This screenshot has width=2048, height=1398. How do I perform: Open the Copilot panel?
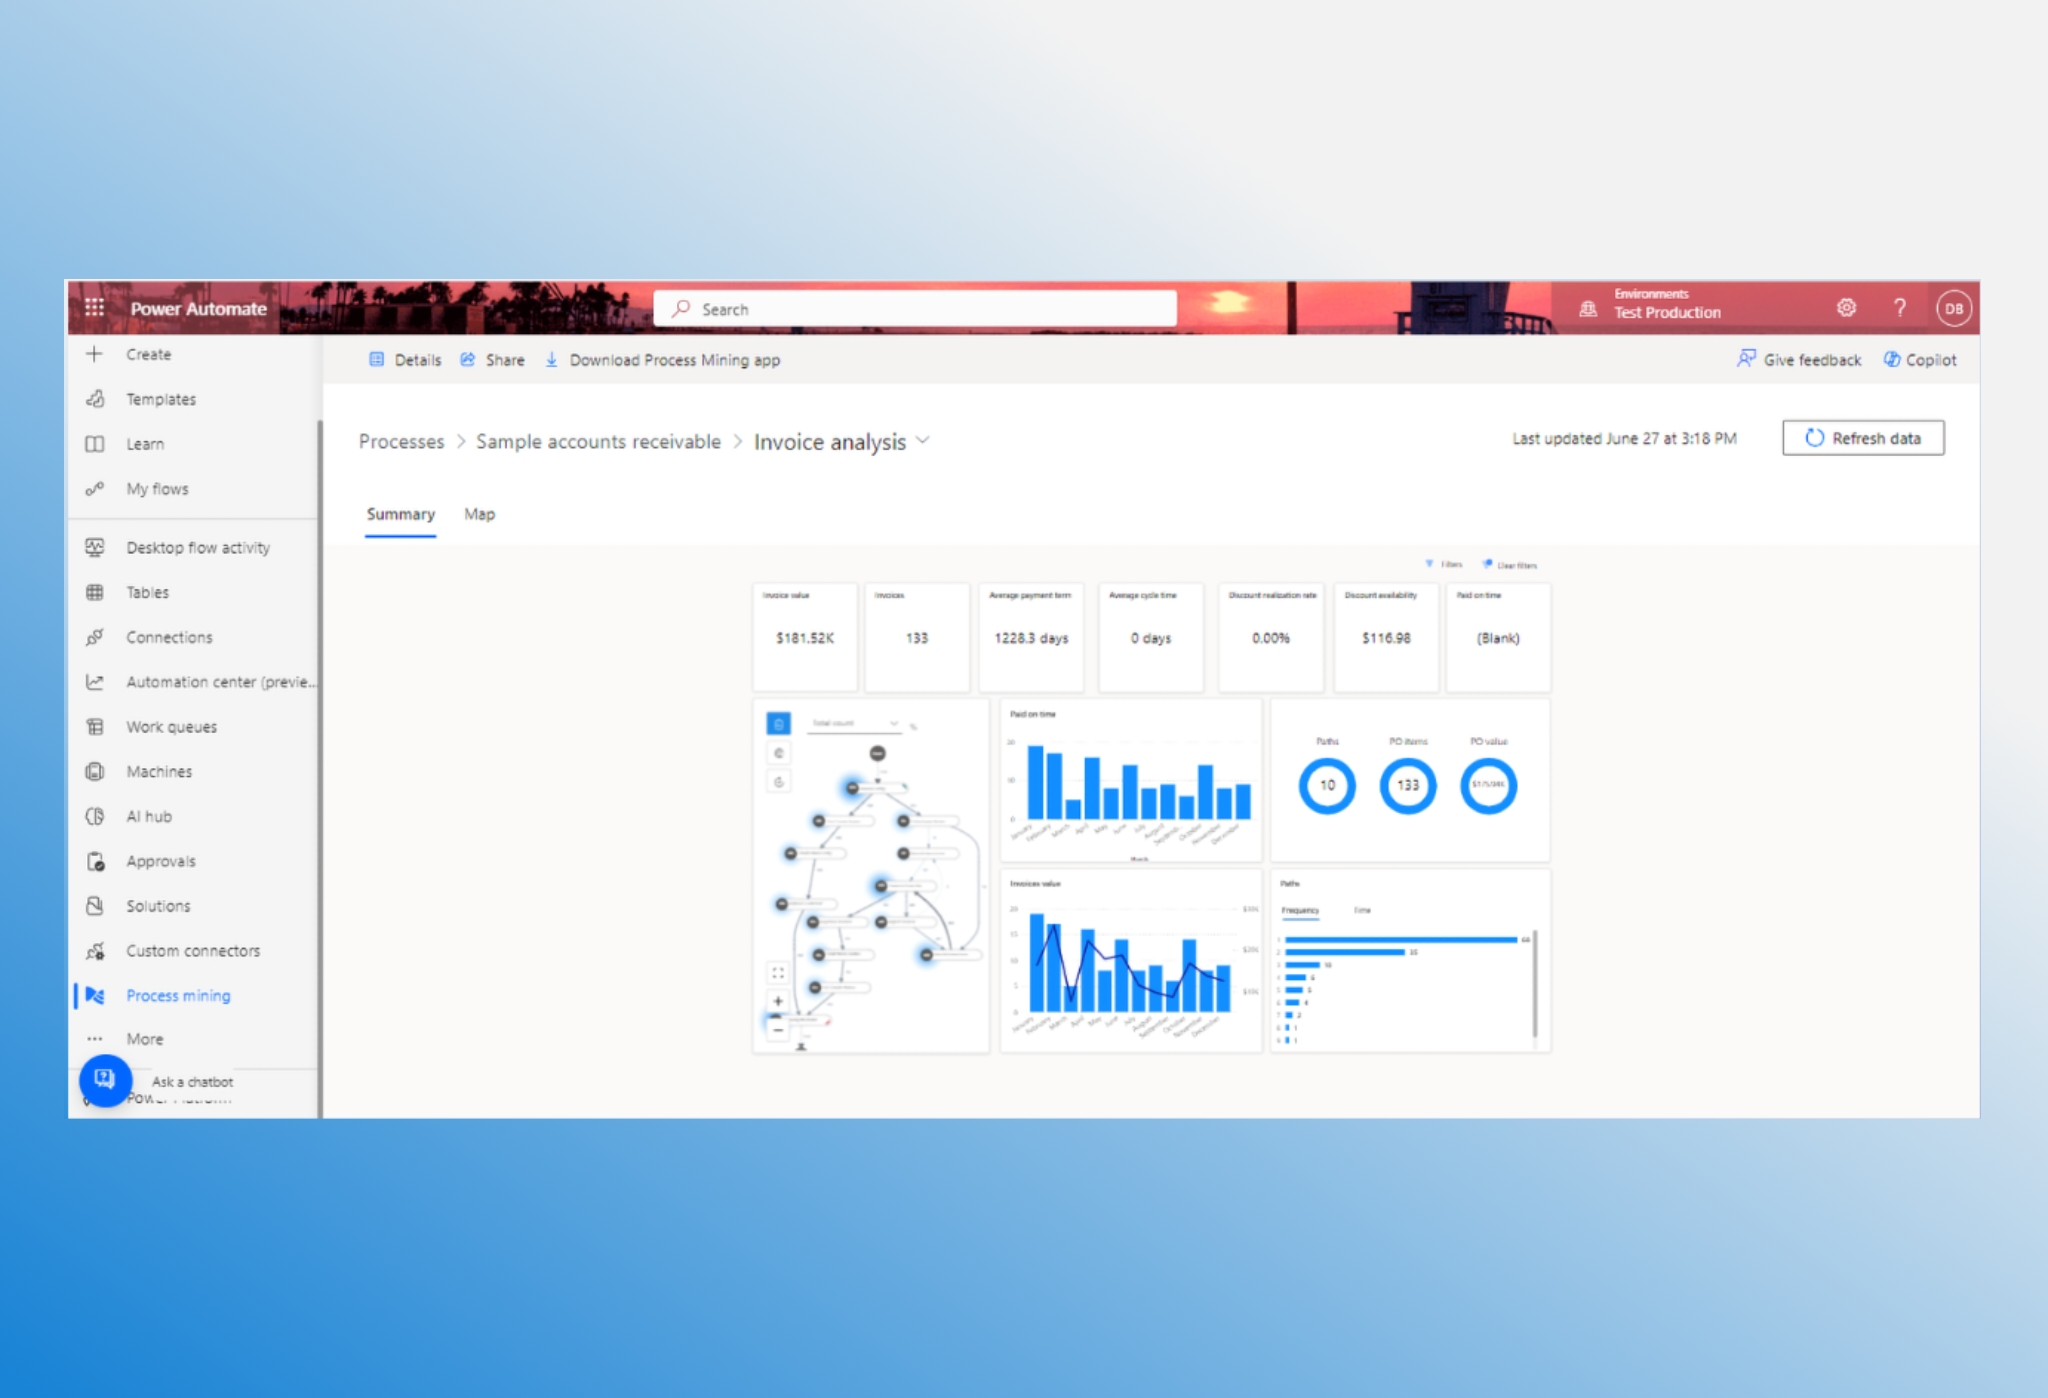1920,360
